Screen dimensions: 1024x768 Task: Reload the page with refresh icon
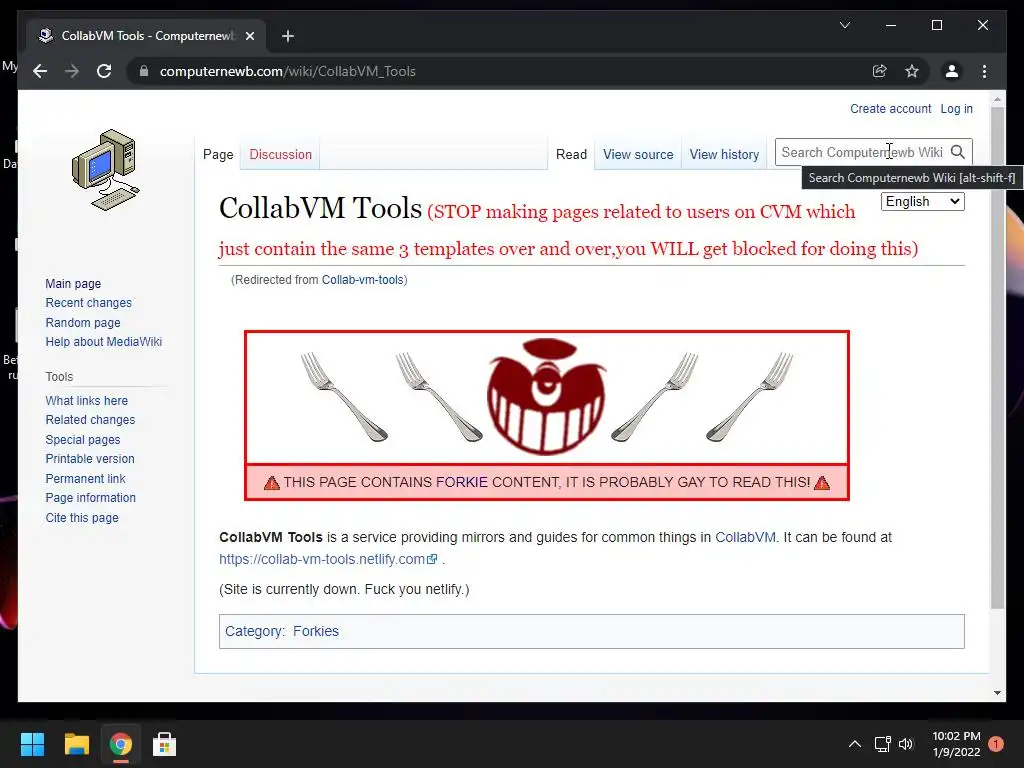pos(104,71)
